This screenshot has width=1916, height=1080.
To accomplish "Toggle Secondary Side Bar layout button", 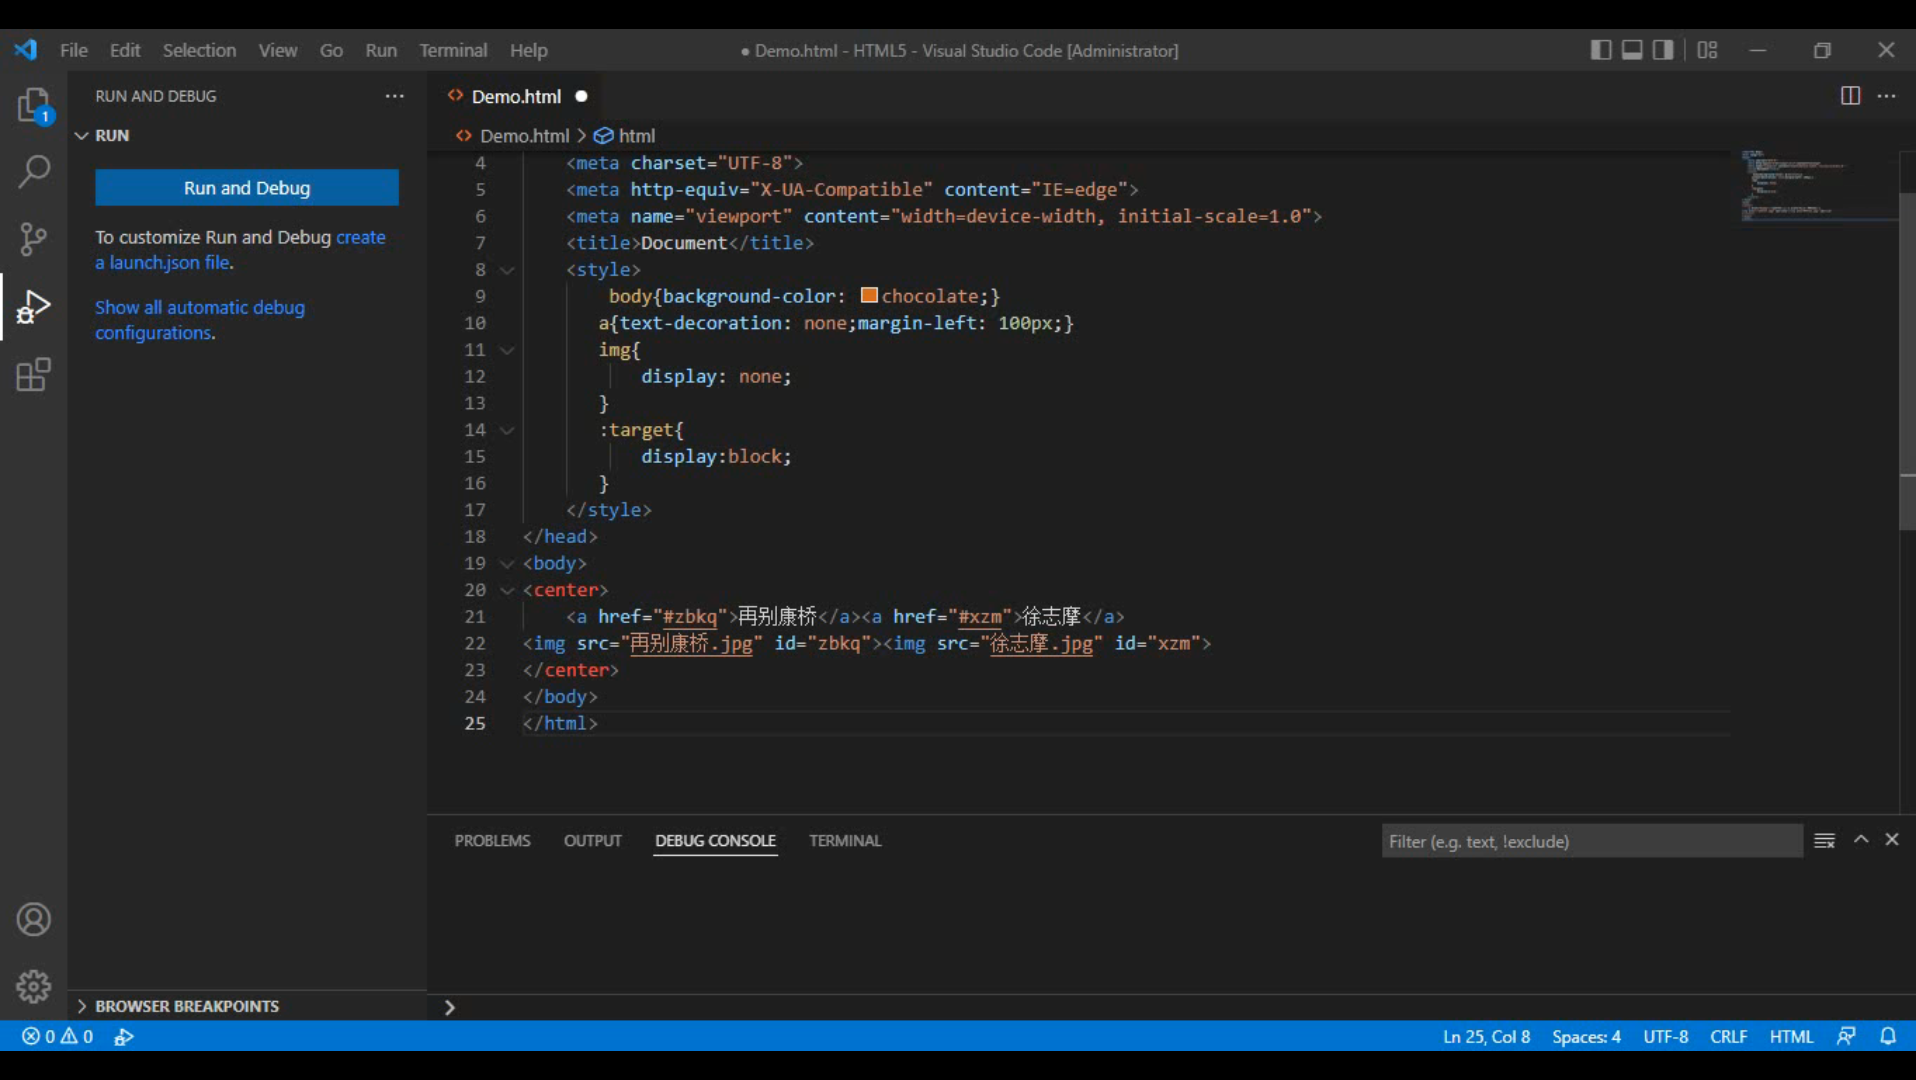I will 1663,50.
